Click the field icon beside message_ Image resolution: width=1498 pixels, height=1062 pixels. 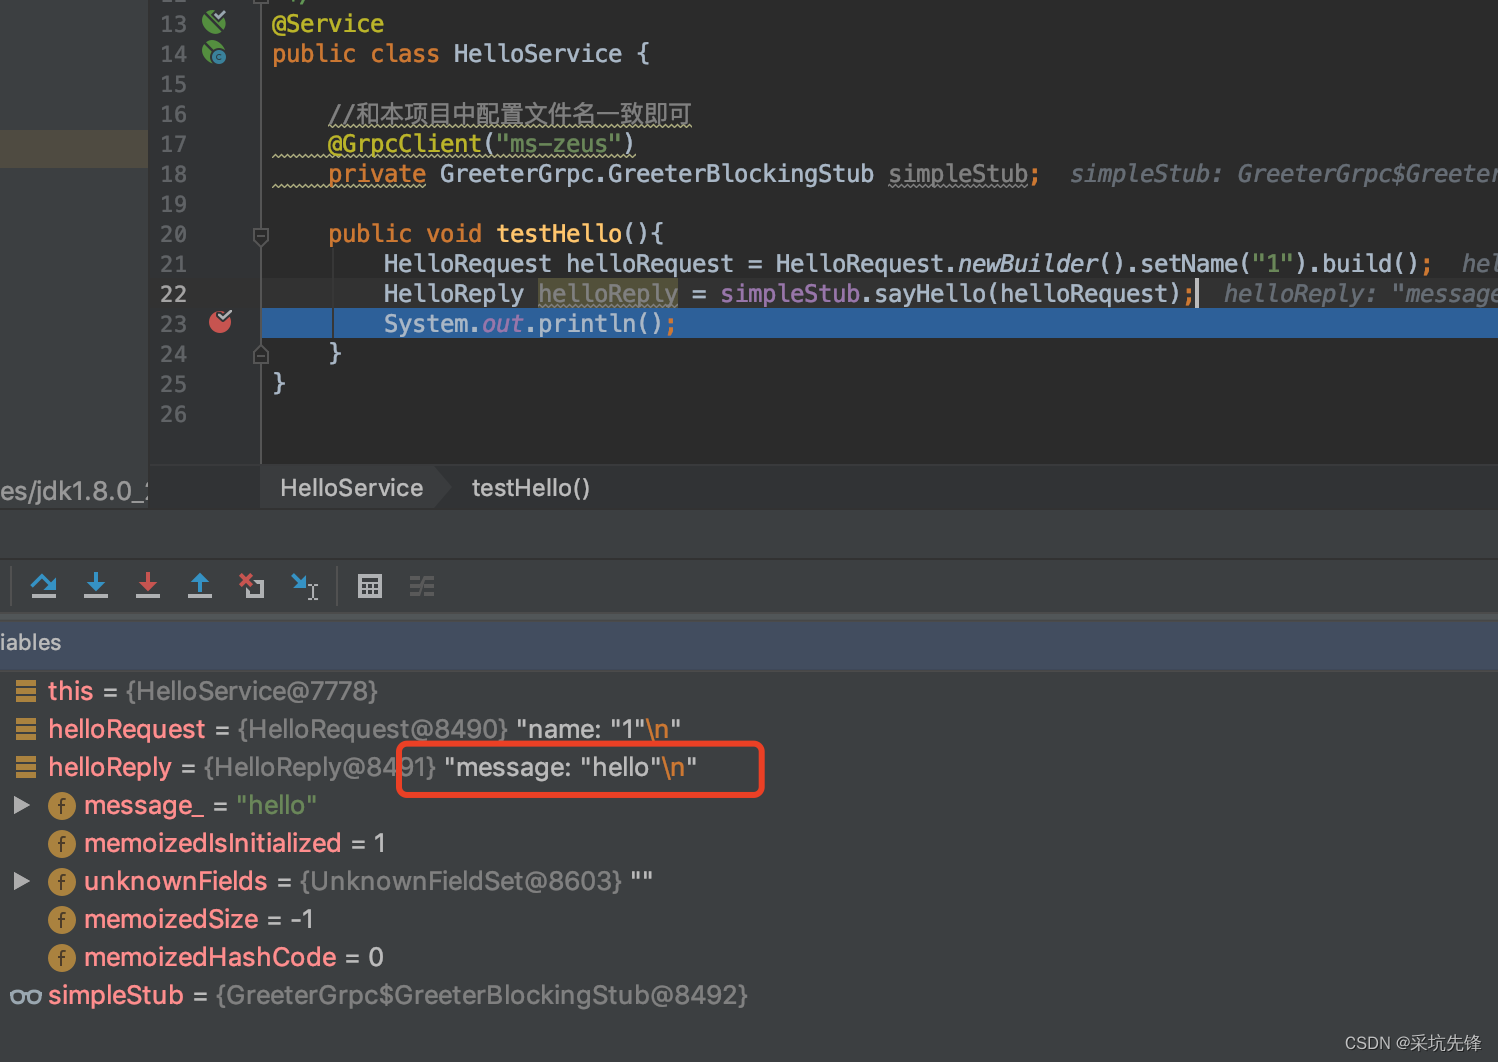(62, 806)
